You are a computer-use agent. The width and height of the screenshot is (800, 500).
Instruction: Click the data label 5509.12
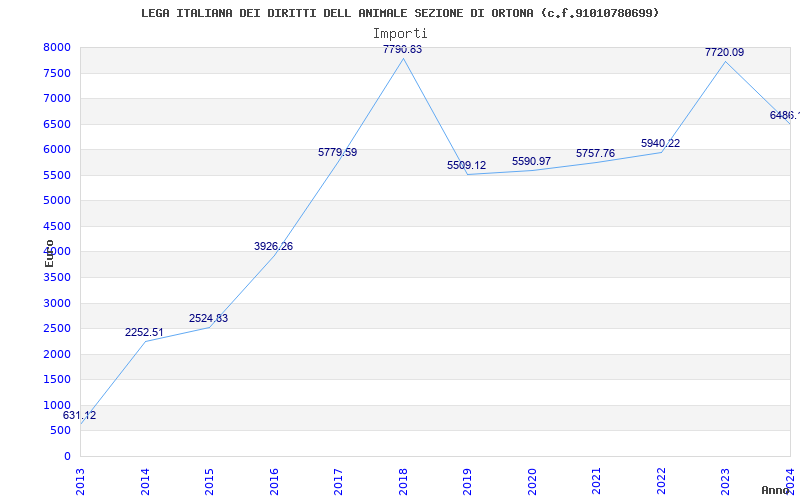[x=467, y=165]
